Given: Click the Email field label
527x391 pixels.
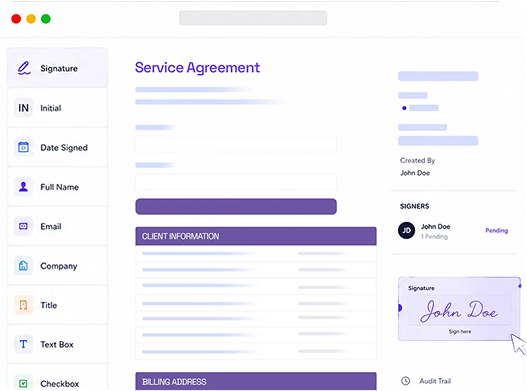Looking at the screenshot, I should [x=51, y=226].
